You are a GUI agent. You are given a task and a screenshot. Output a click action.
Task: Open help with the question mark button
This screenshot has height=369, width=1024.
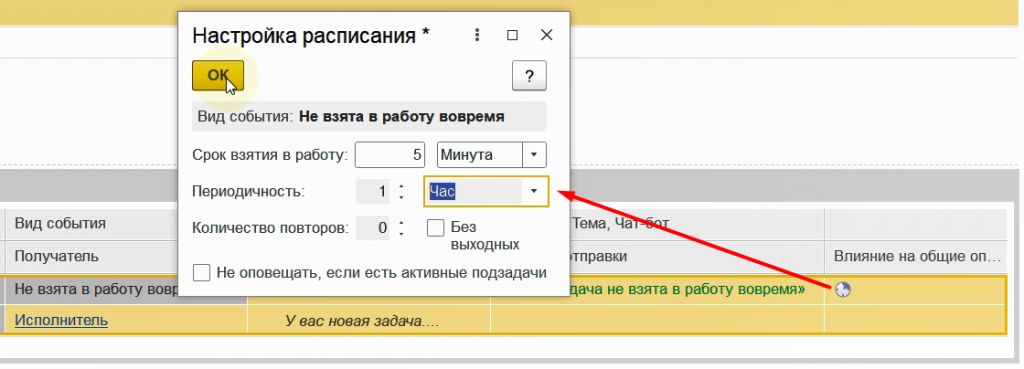529,76
